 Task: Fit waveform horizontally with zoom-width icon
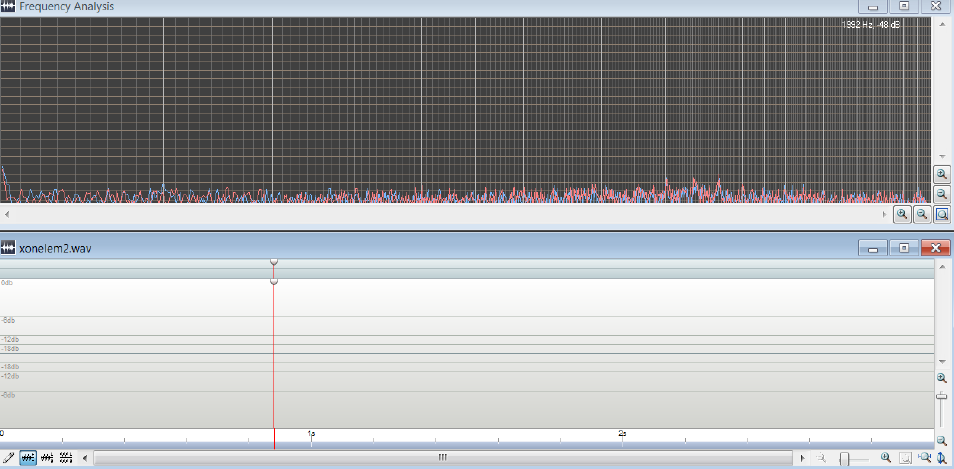[925, 458]
